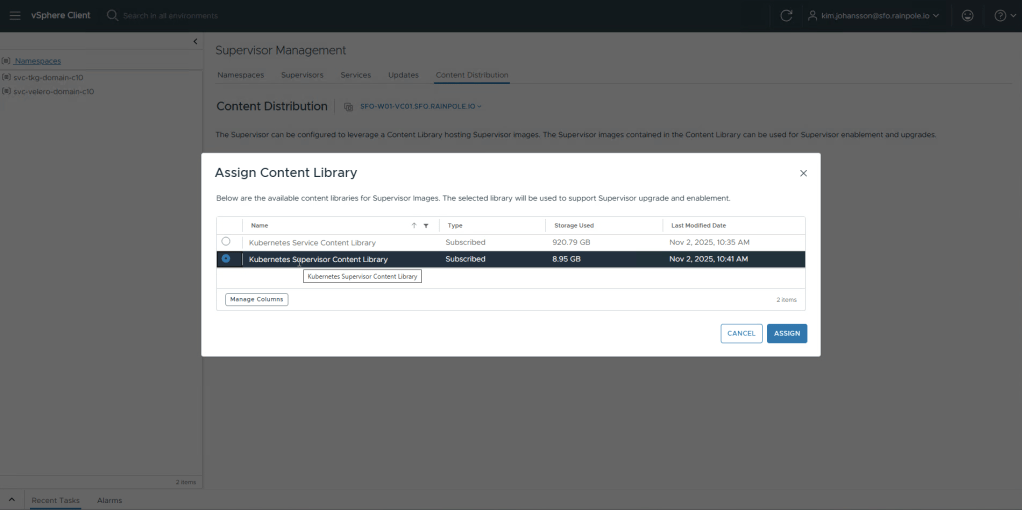Click the refresh icon in top bar
The width and height of the screenshot is (1022, 510).
click(786, 16)
